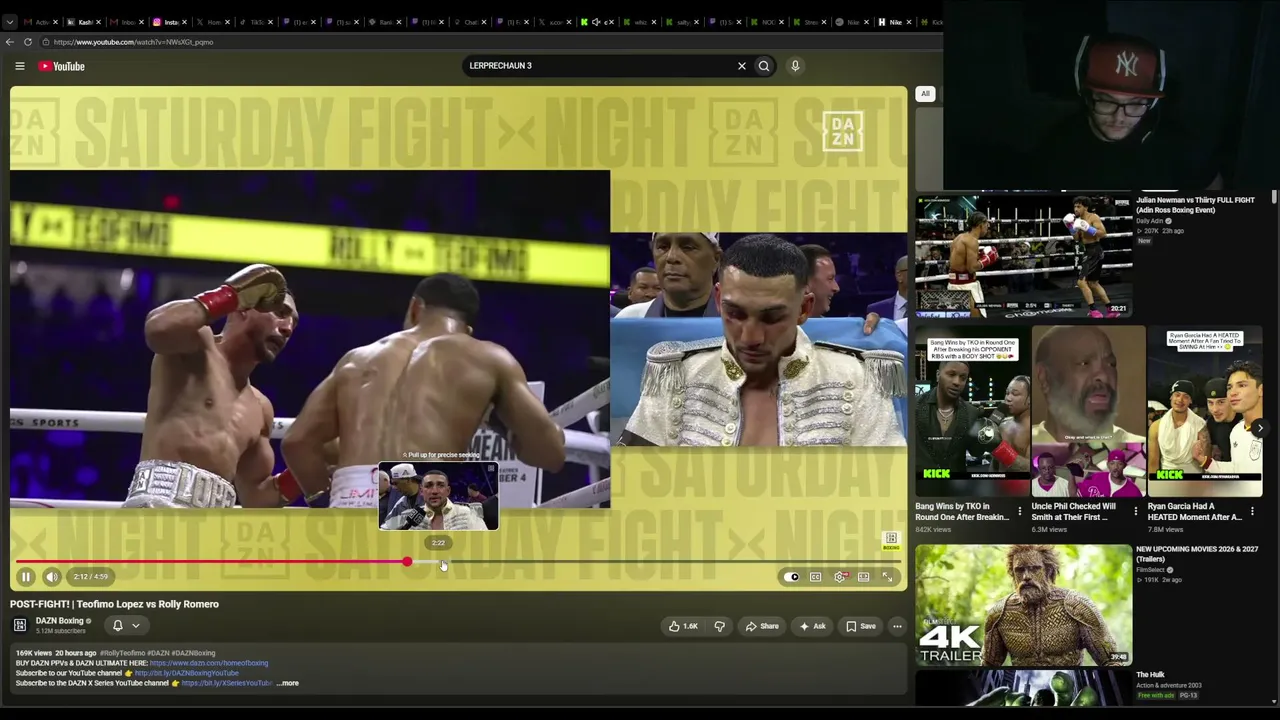Select the All filter chip
The image size is (1280, 720).
(925, 94)
